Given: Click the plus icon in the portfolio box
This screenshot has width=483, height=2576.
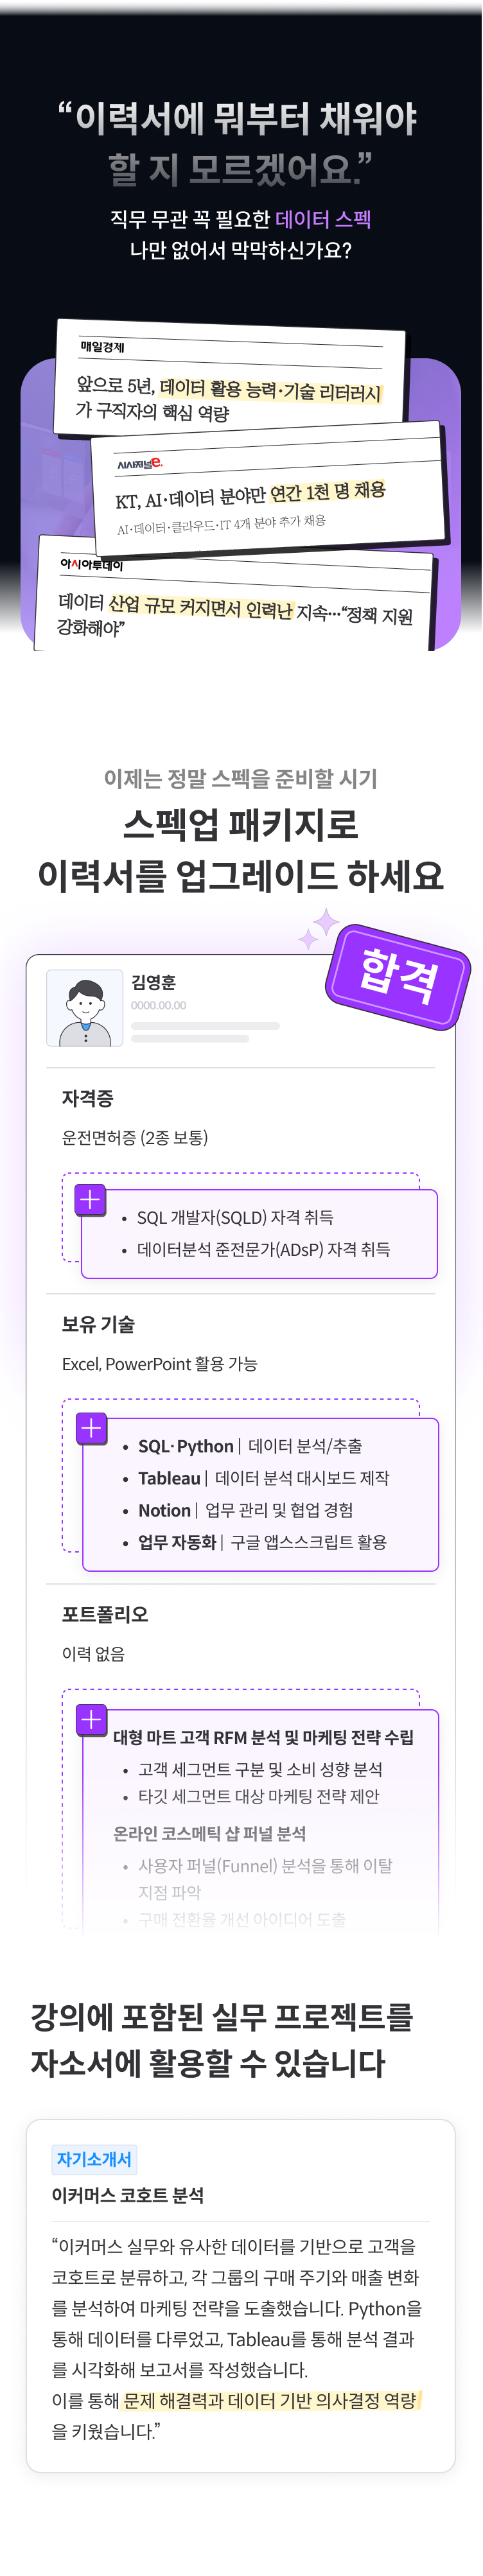Looking at the screenshot, I should point(91,1719).
